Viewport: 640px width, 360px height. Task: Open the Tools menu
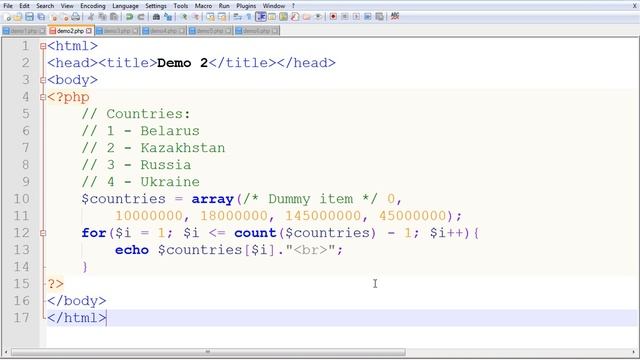pos(180,6)
